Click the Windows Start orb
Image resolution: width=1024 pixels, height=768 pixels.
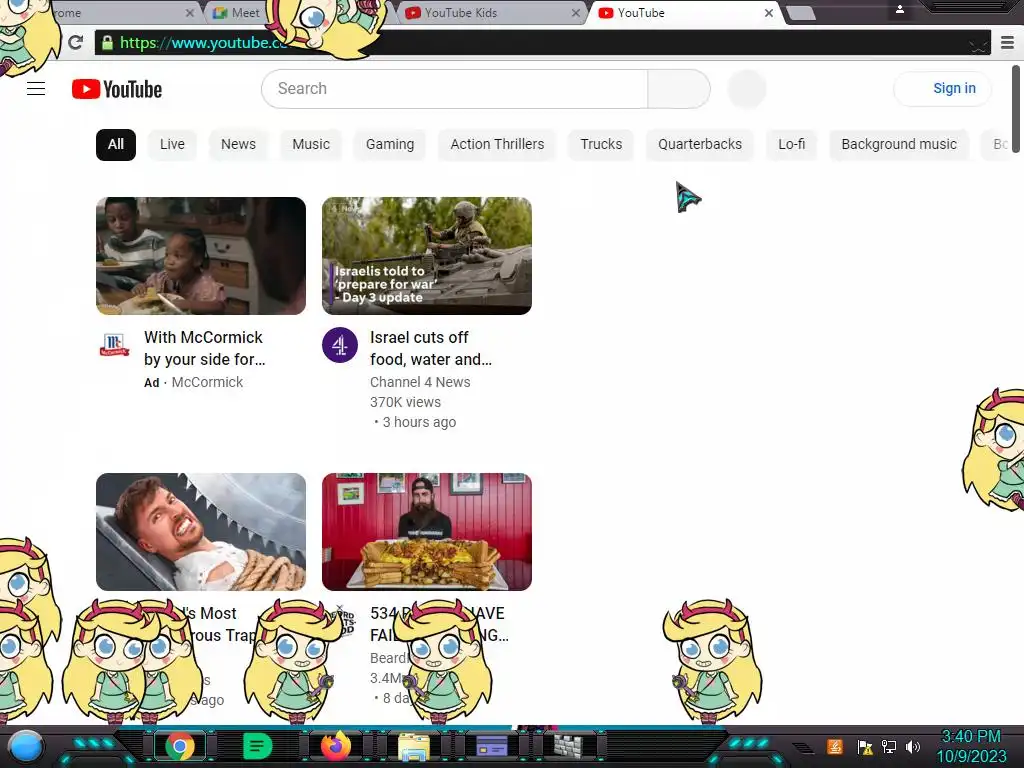(25, 746)
